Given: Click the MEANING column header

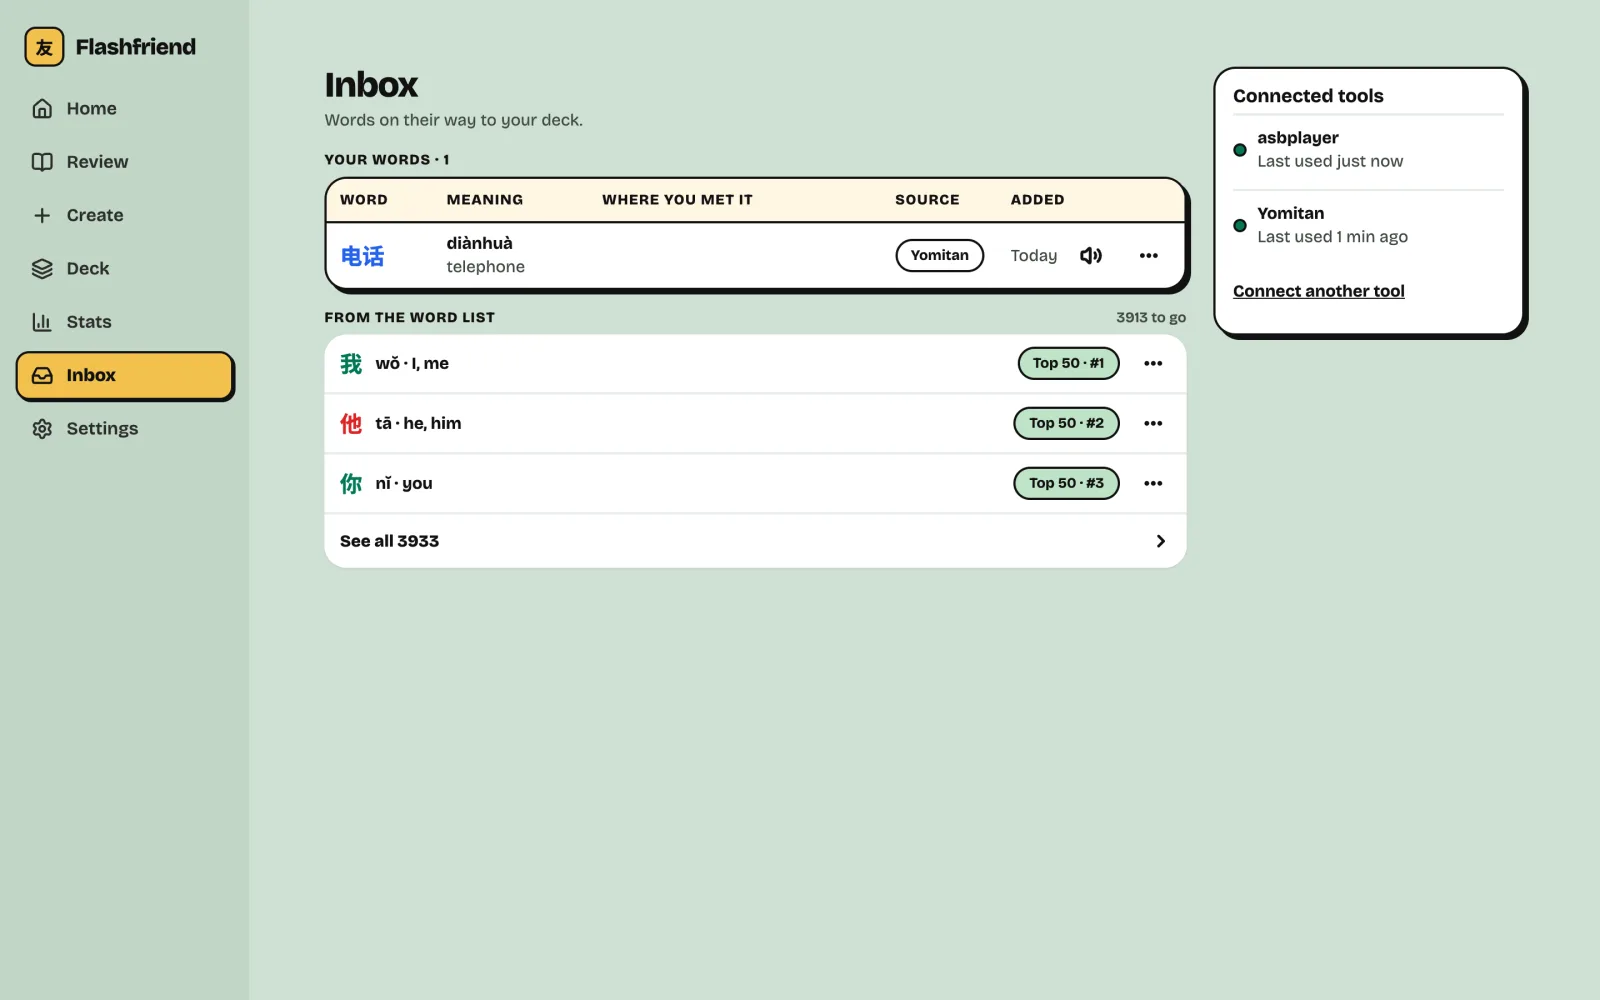Looking at the screenshot, I should coord(485,200).
